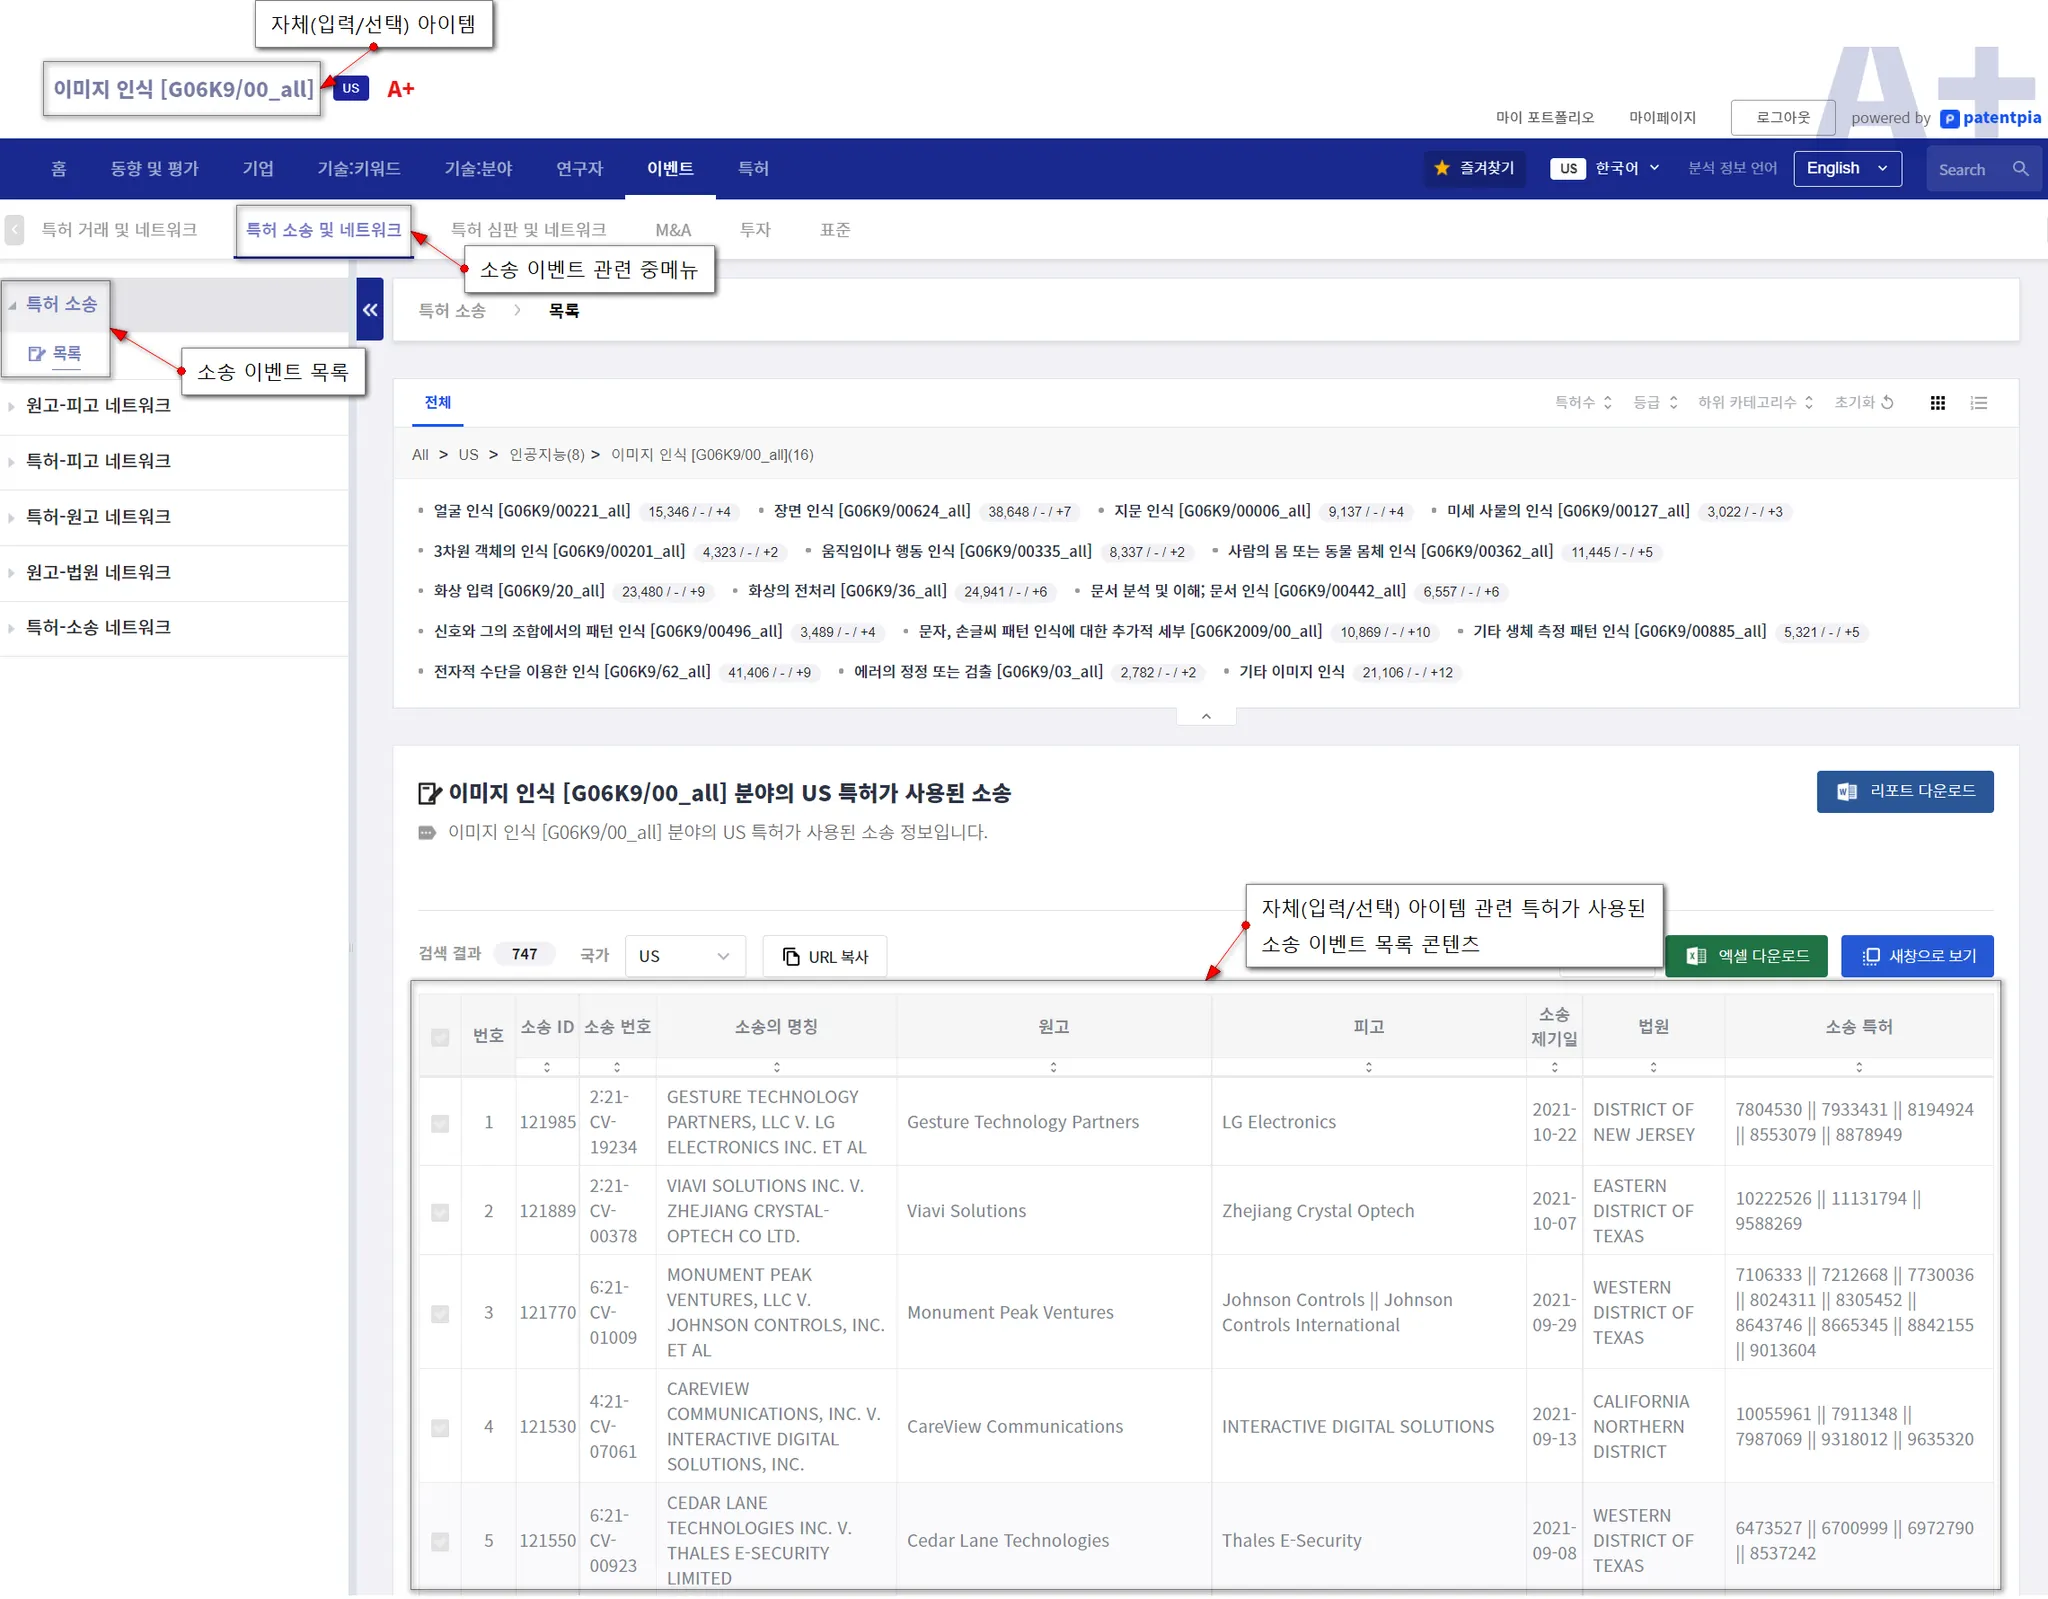The width and height of the screenshot is (2048, 1599).
Task: Click the search magnifier icon
Action: (2020, 169)
